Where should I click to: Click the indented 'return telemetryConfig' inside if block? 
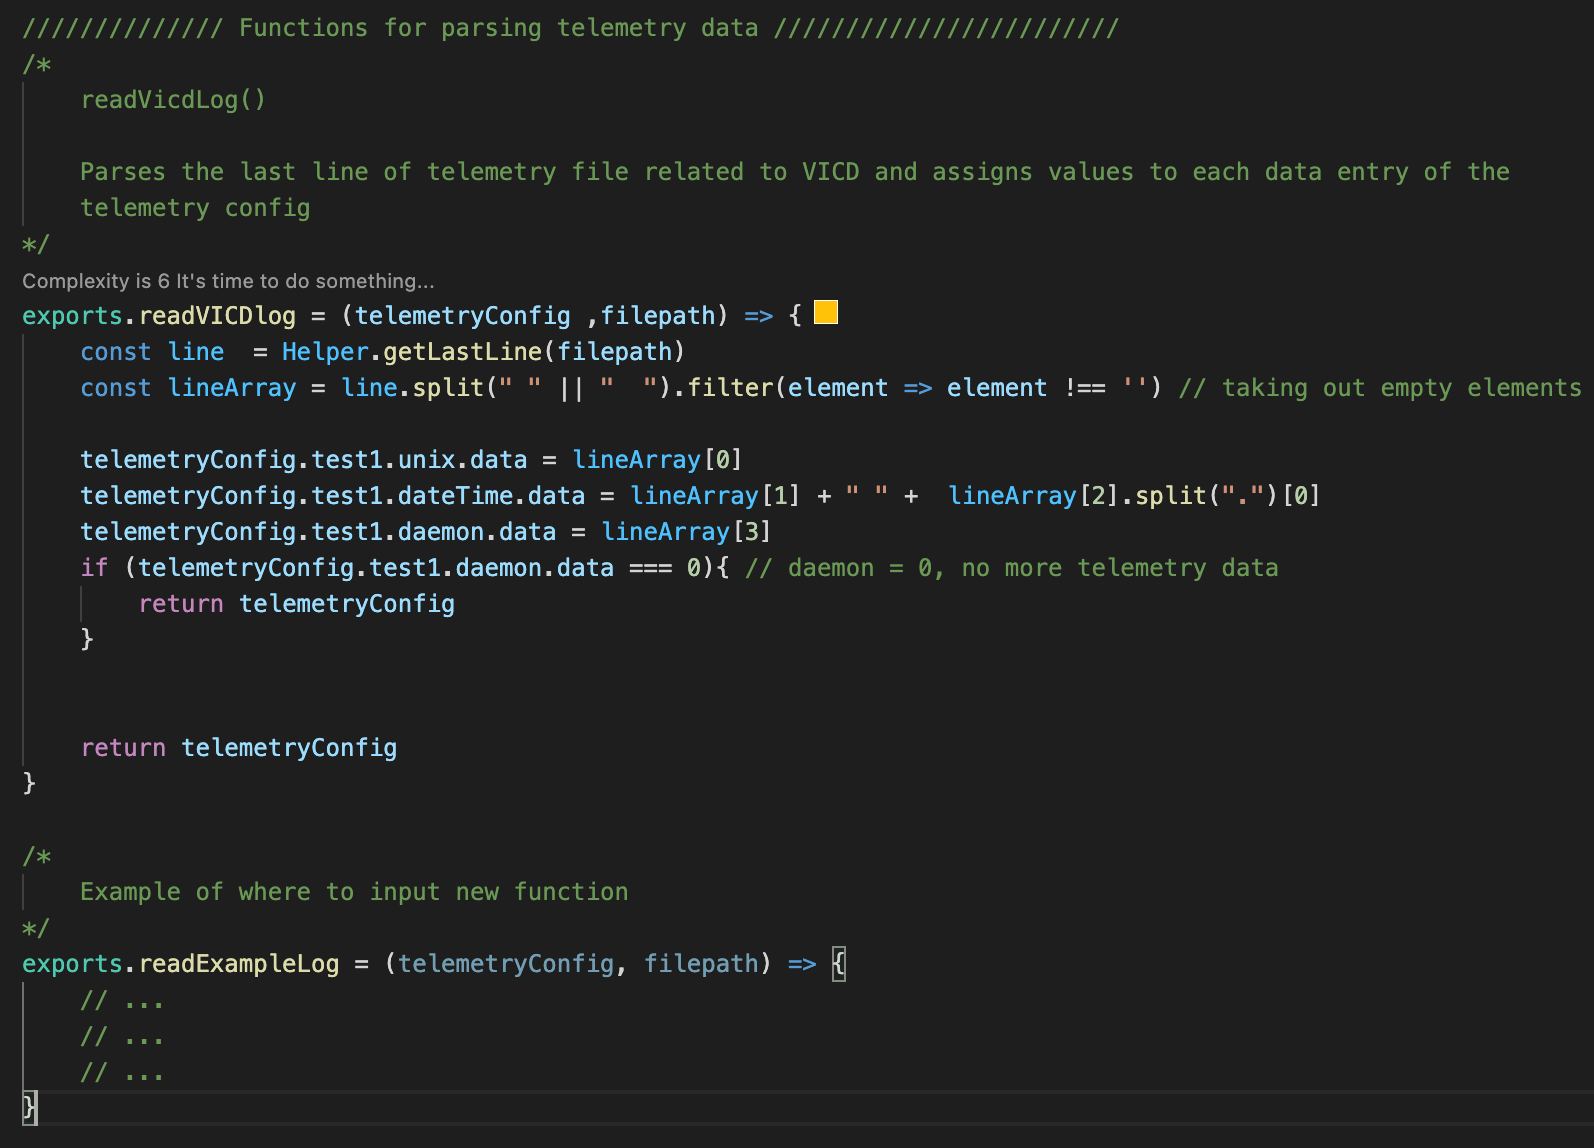point(297,604)
